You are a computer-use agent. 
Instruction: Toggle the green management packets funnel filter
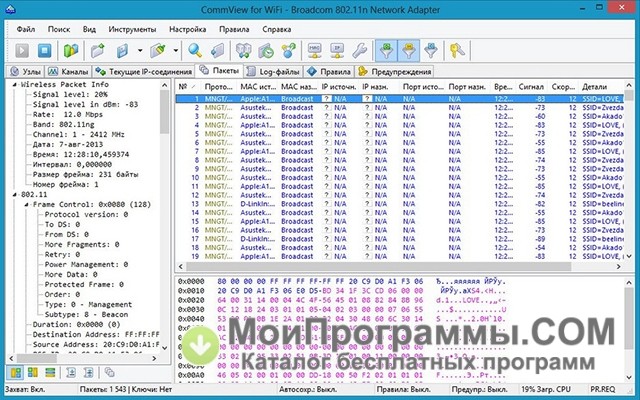click(x=386, y=51)
